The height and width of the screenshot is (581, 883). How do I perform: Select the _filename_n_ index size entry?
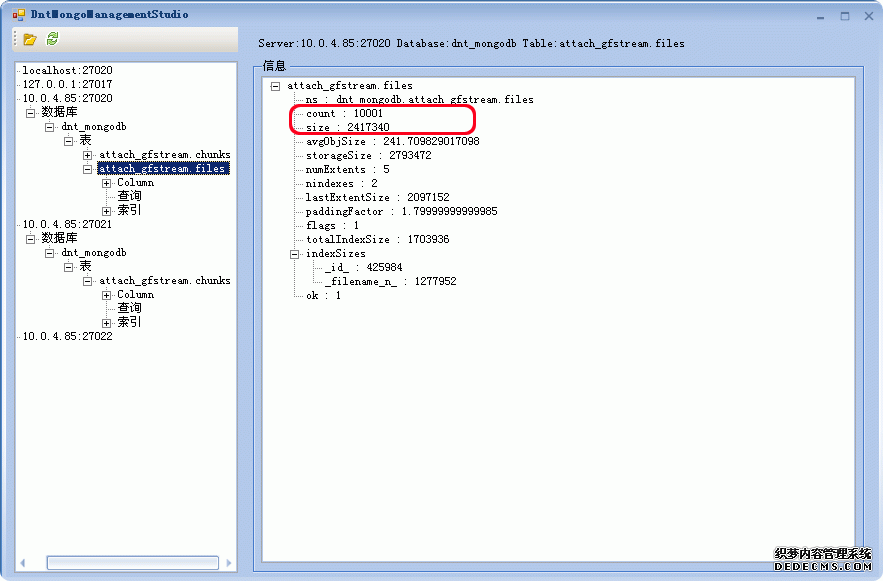(390, 282)
